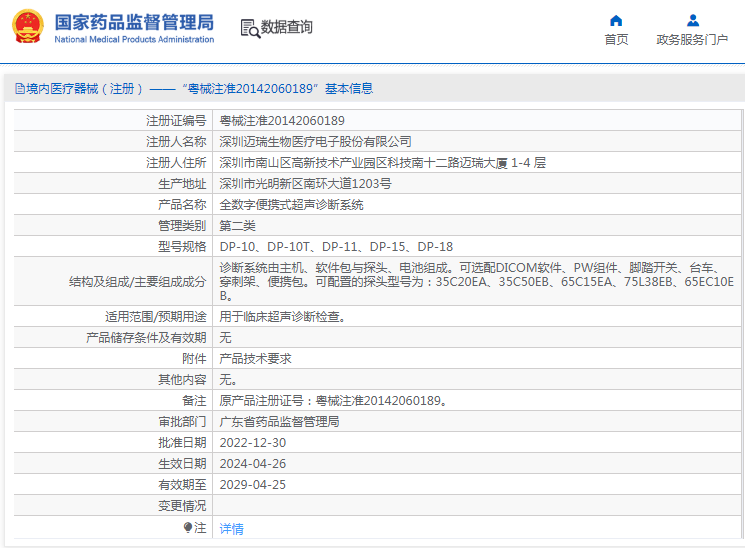Click the NMPA national emblem logo
The height and width of the screenshot is (548, 745).
point(28,27)
